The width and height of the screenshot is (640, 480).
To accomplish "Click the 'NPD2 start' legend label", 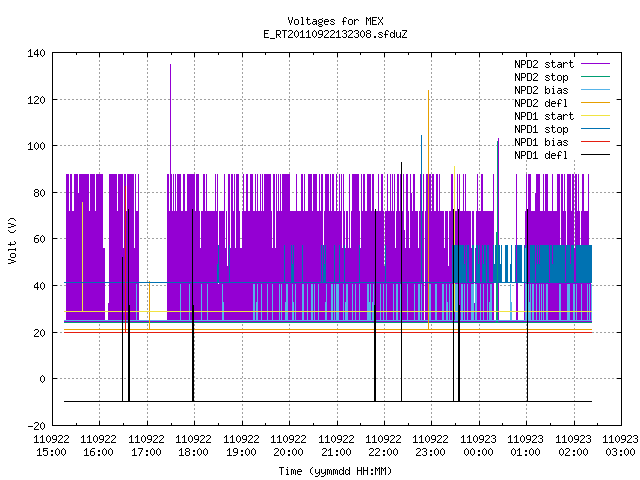I will pyautogui.click(x=544, y=64).
